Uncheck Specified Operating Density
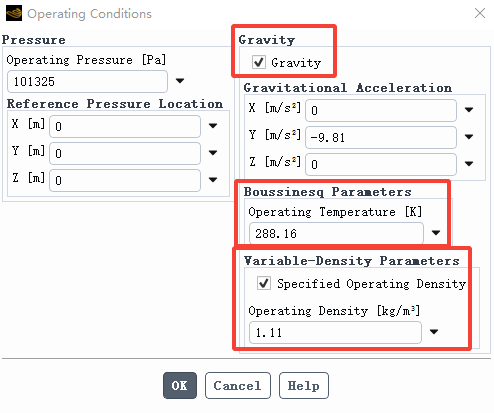The width and height of the screenshot is (494, 413). pos(264,283)
